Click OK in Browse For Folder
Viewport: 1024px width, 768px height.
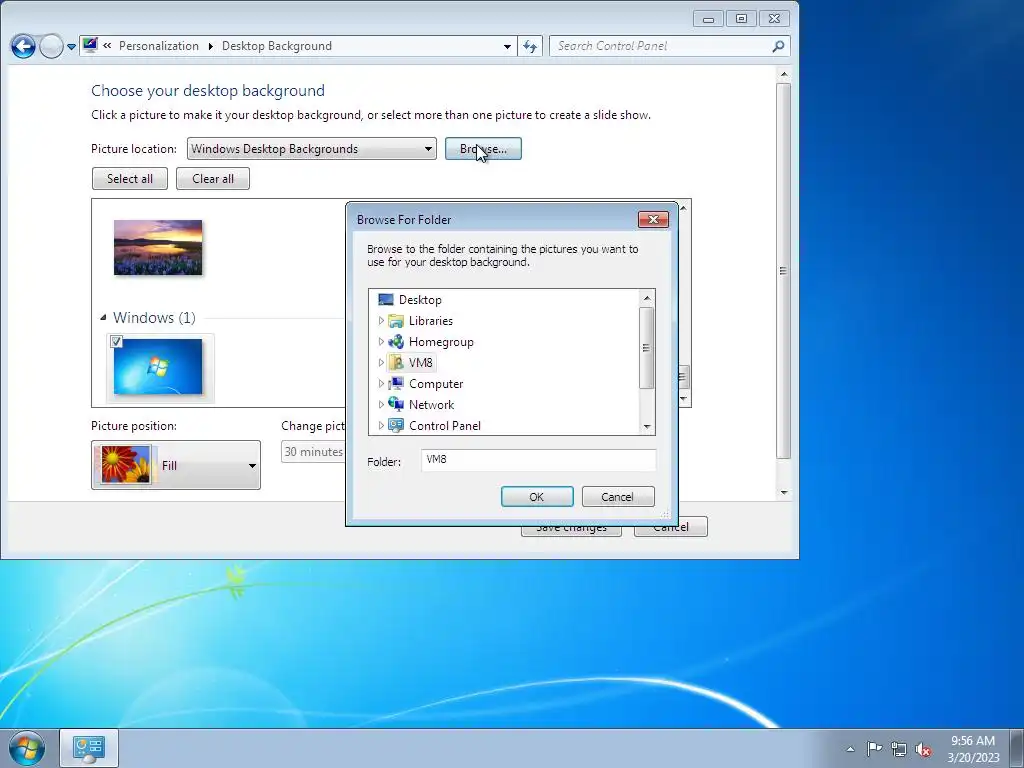537,496
